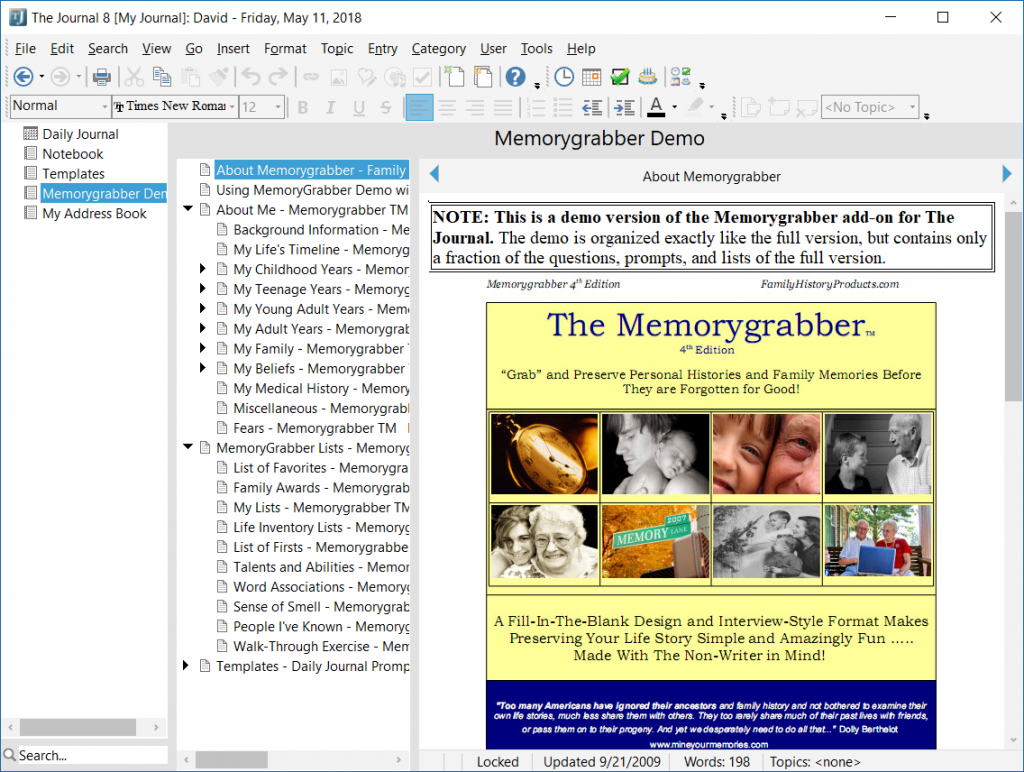Open the Tools menu
Image resolution: width=1024 pixels, height=772 pixels.
pos(536,48)
